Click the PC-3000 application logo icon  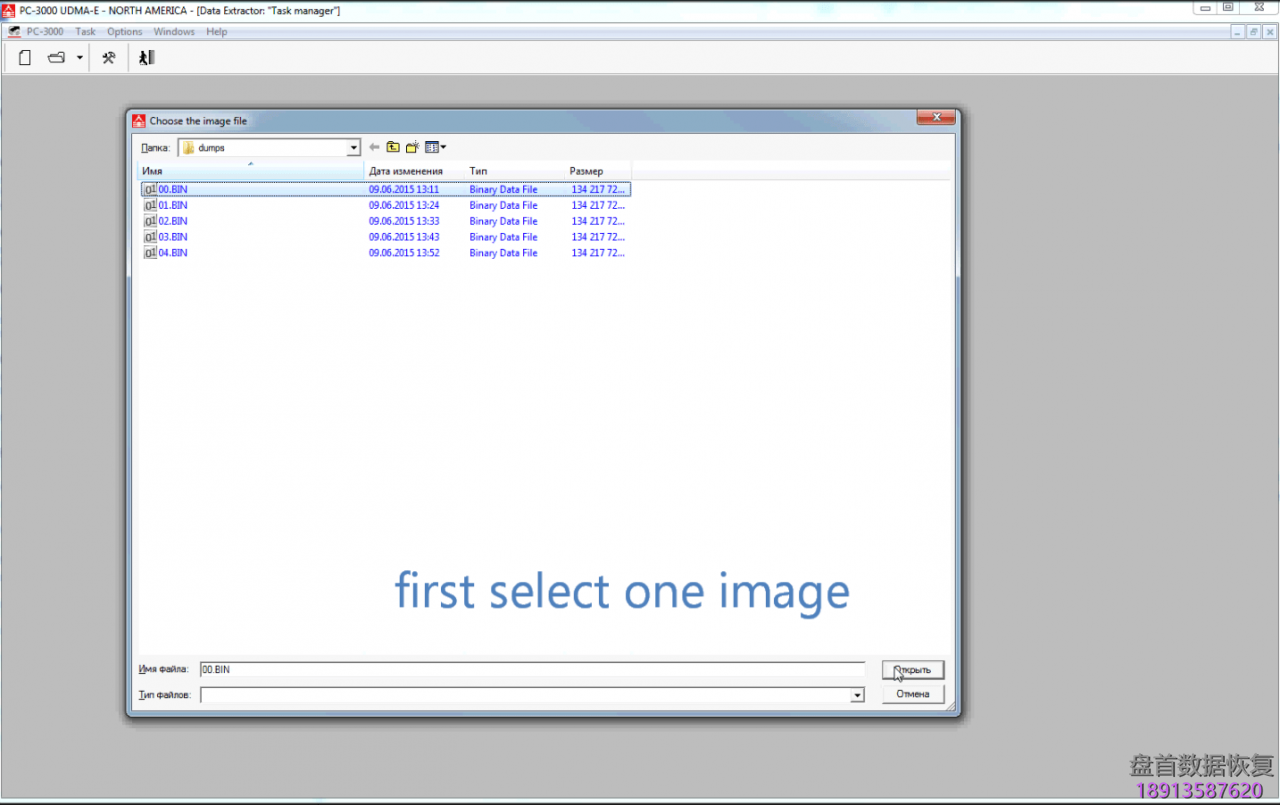coord(14,31)
